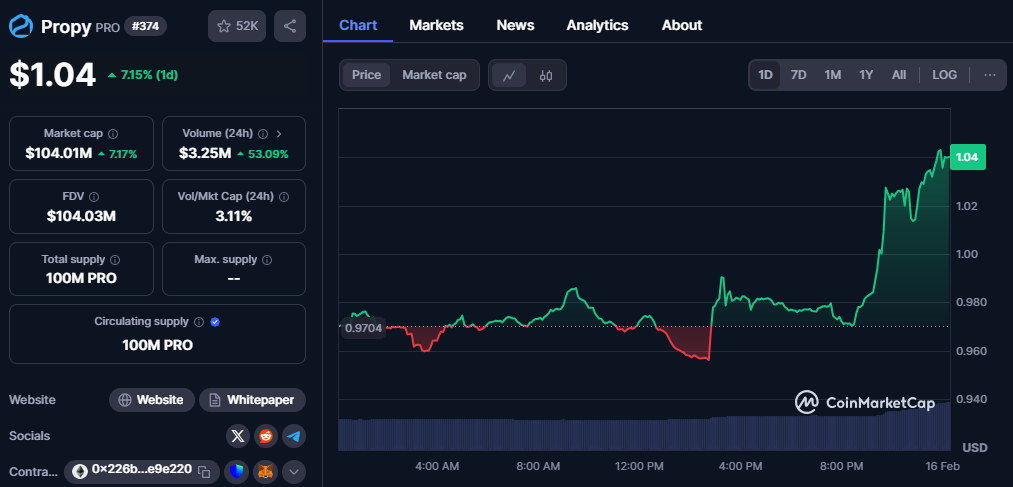Click the share icon next to watchlist
Image resolution: width=1013 pixels, height=487 pixels.
[289, 26]
